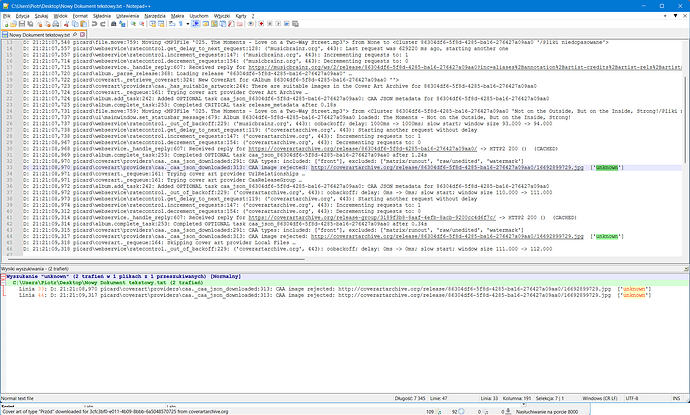Open the Plik menu
690x415 pixels.
(x=7, y=16)
